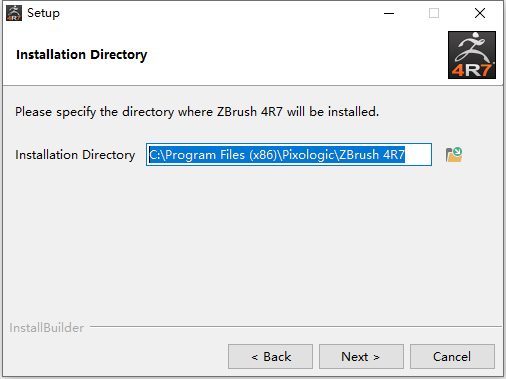Click the 'Please specify the directory' instruction text
This screenshot has width=506, height=379.
(197, 112)
